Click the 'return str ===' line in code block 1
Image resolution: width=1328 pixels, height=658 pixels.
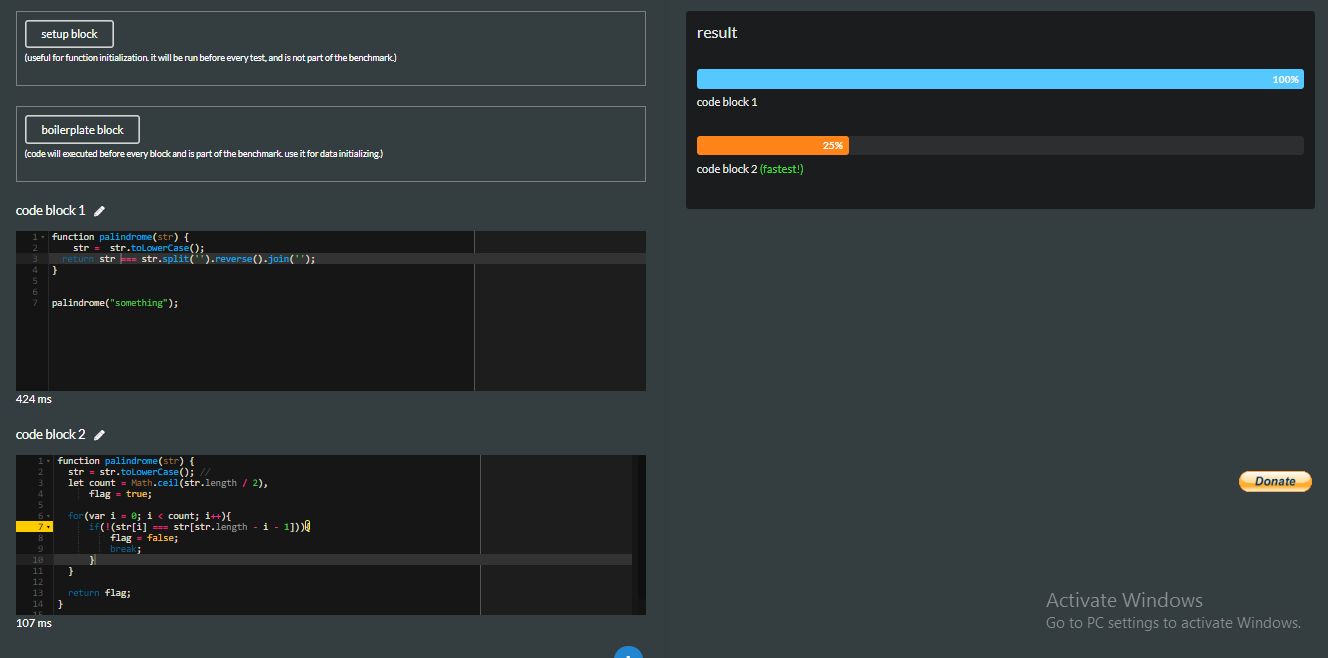(x=189, y=259)
